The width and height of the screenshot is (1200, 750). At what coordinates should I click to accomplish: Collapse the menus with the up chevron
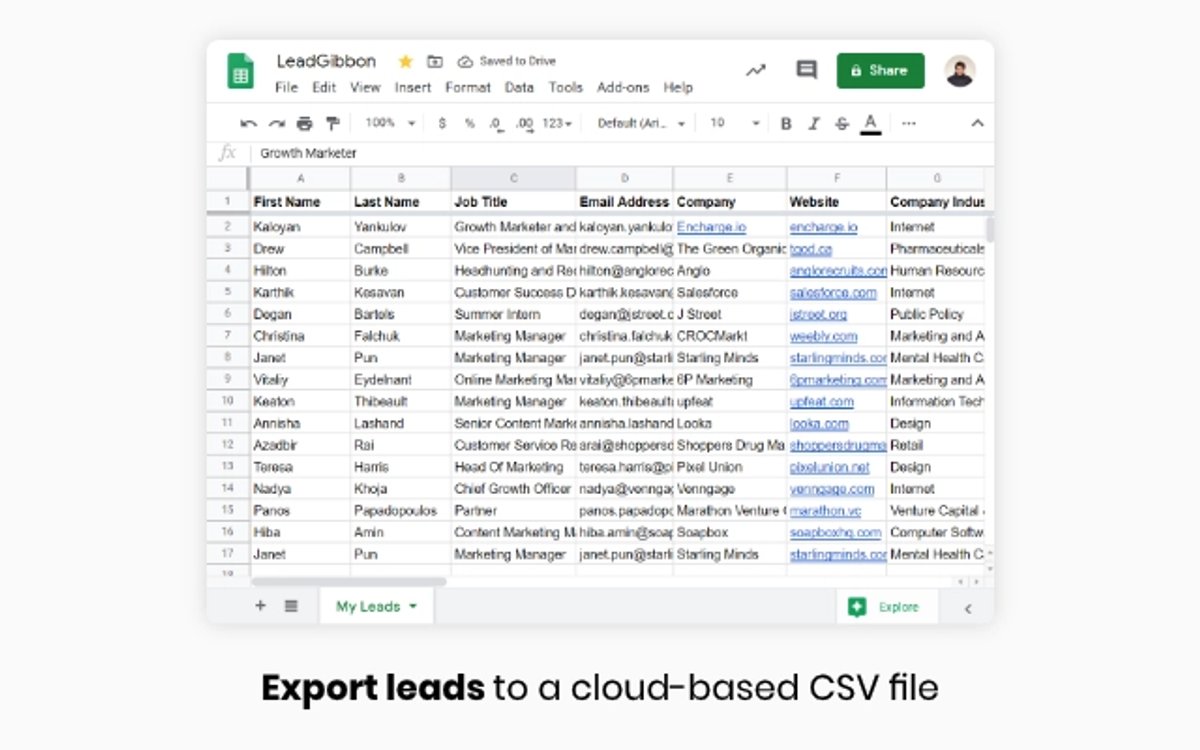pyautogui.click(x=977, y=123)
